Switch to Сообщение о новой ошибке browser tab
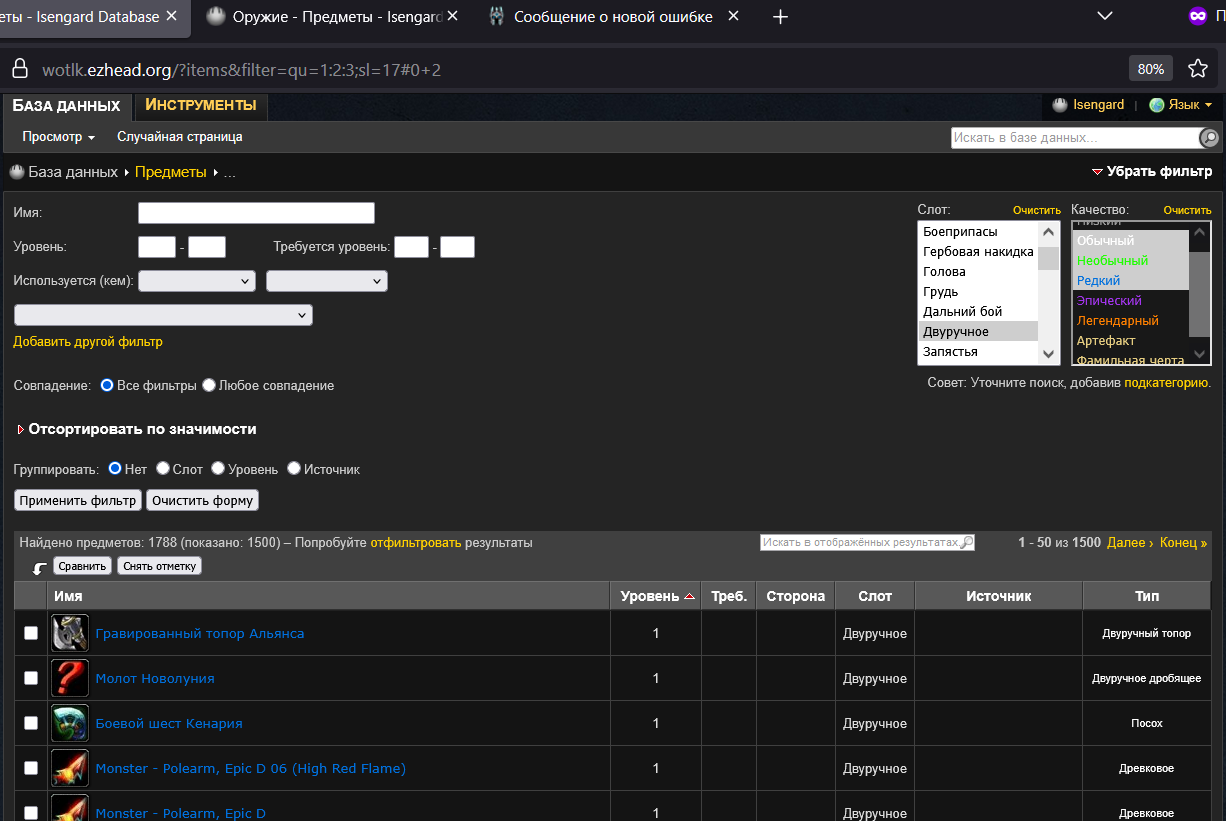 point(612,17)
